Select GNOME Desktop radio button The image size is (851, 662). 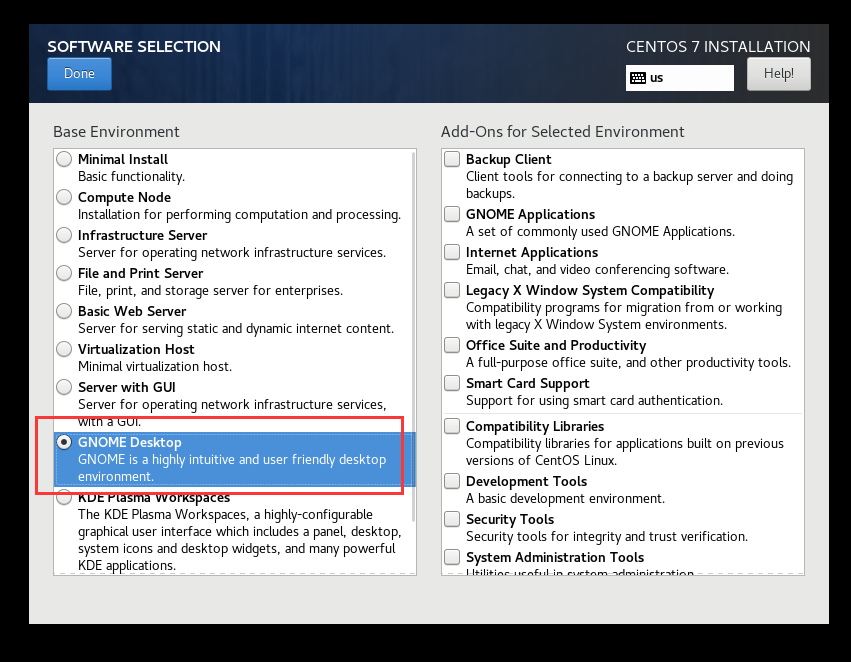pos(64,442)
